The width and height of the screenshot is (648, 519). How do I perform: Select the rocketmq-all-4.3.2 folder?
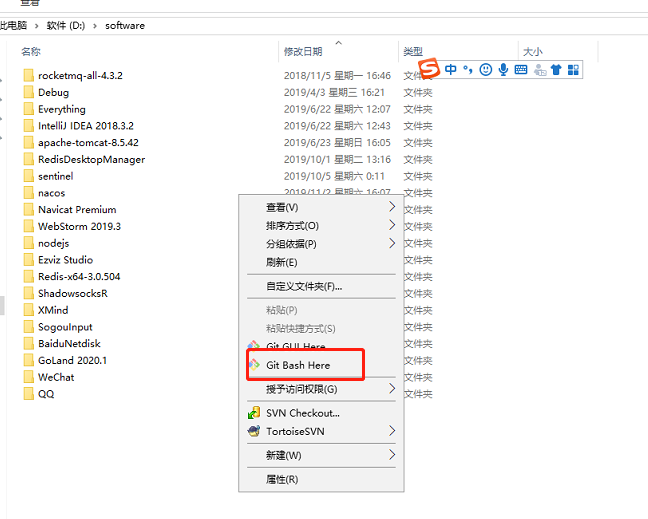click(x=79, y=75)
